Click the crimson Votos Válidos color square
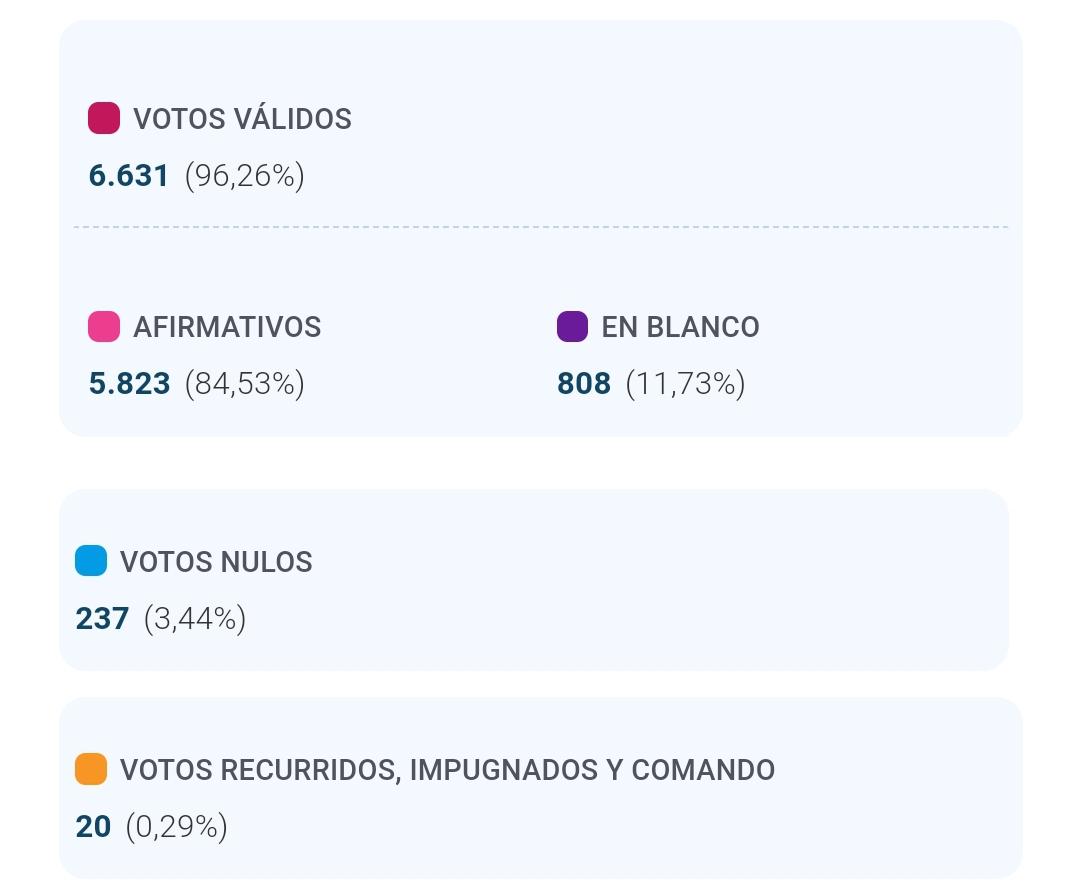Image resolution: width=1080 pixels, height=892 pixels. (x=104, y=119)
